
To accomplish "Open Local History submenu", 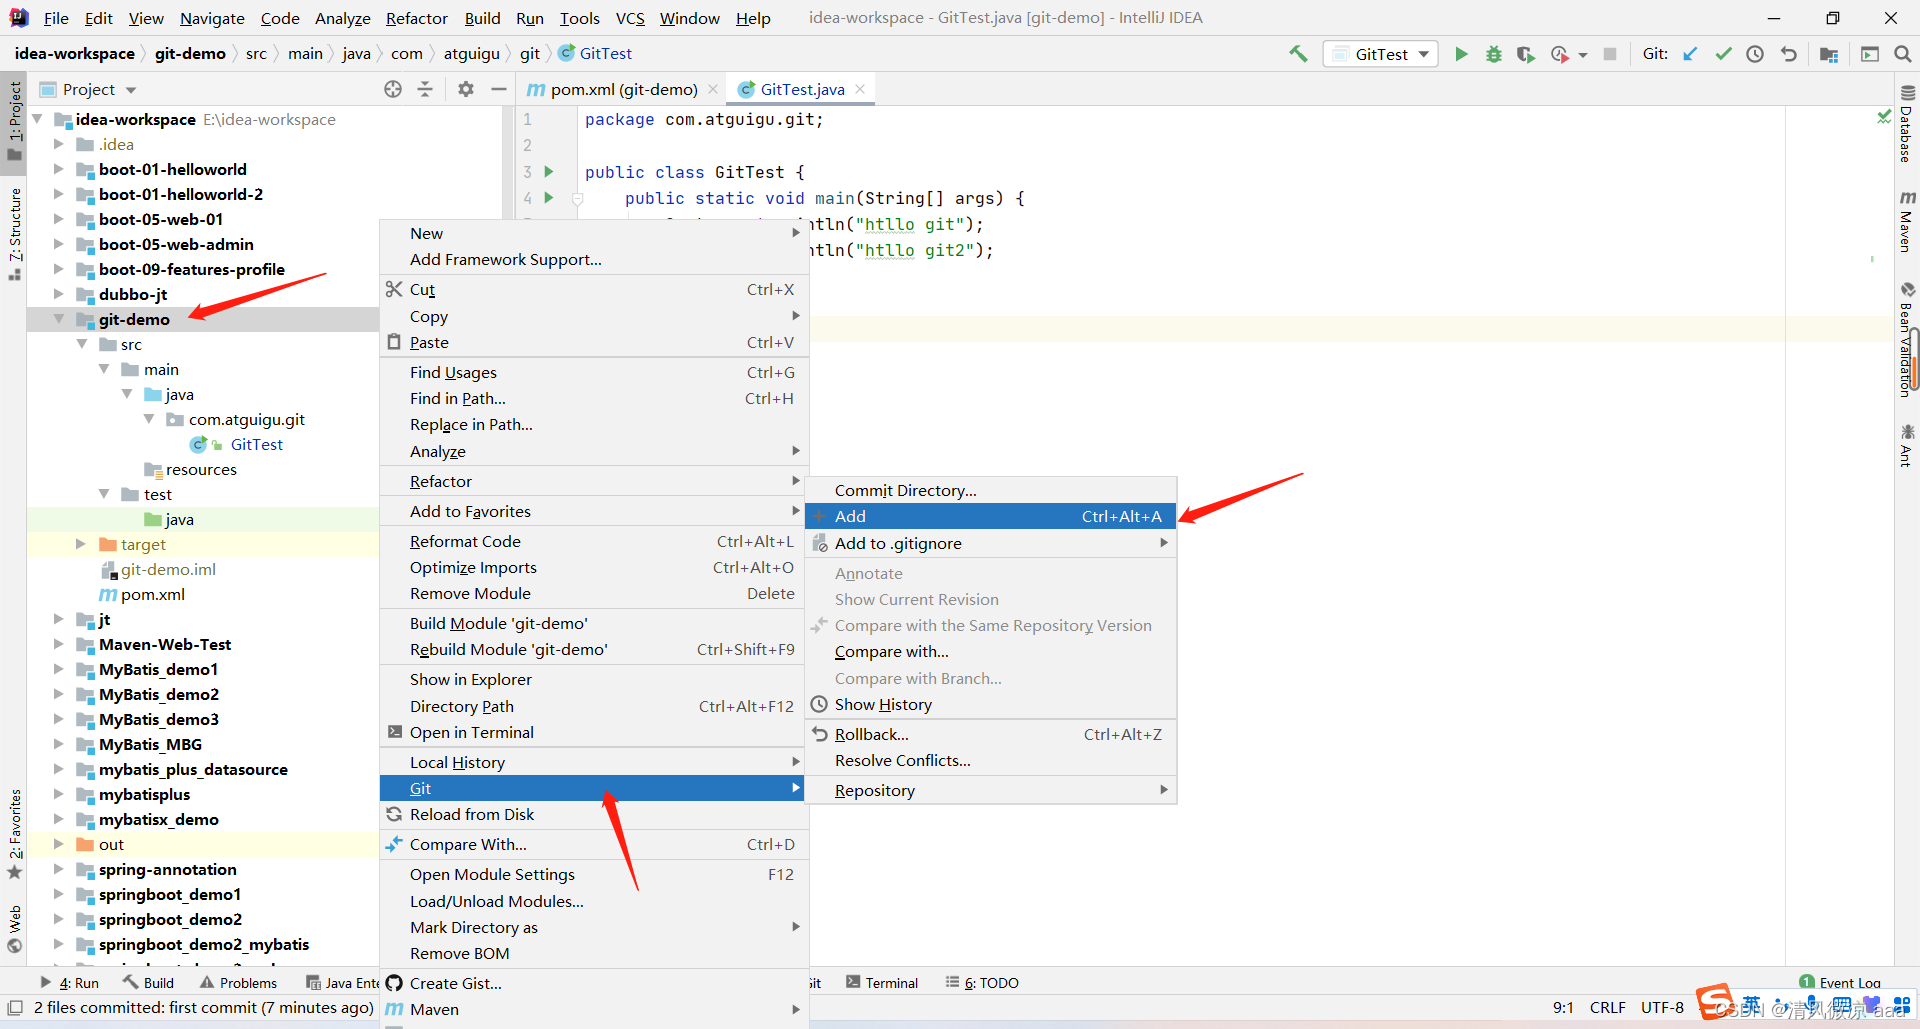I will pyautogui.click(x=594, y=762).
